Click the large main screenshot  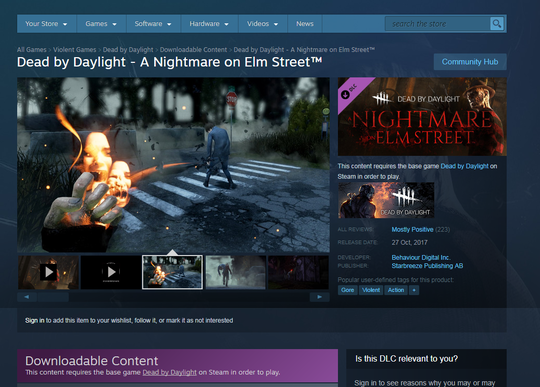pos(173,165)
